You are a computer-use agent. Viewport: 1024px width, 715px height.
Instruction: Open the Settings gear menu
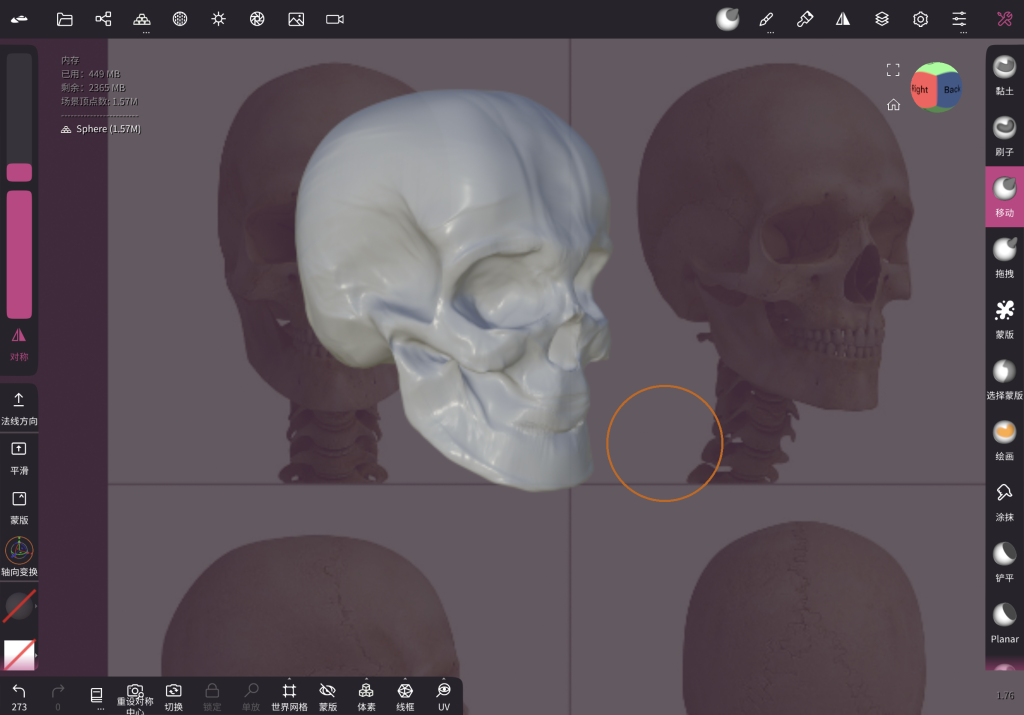pos(920,19)
